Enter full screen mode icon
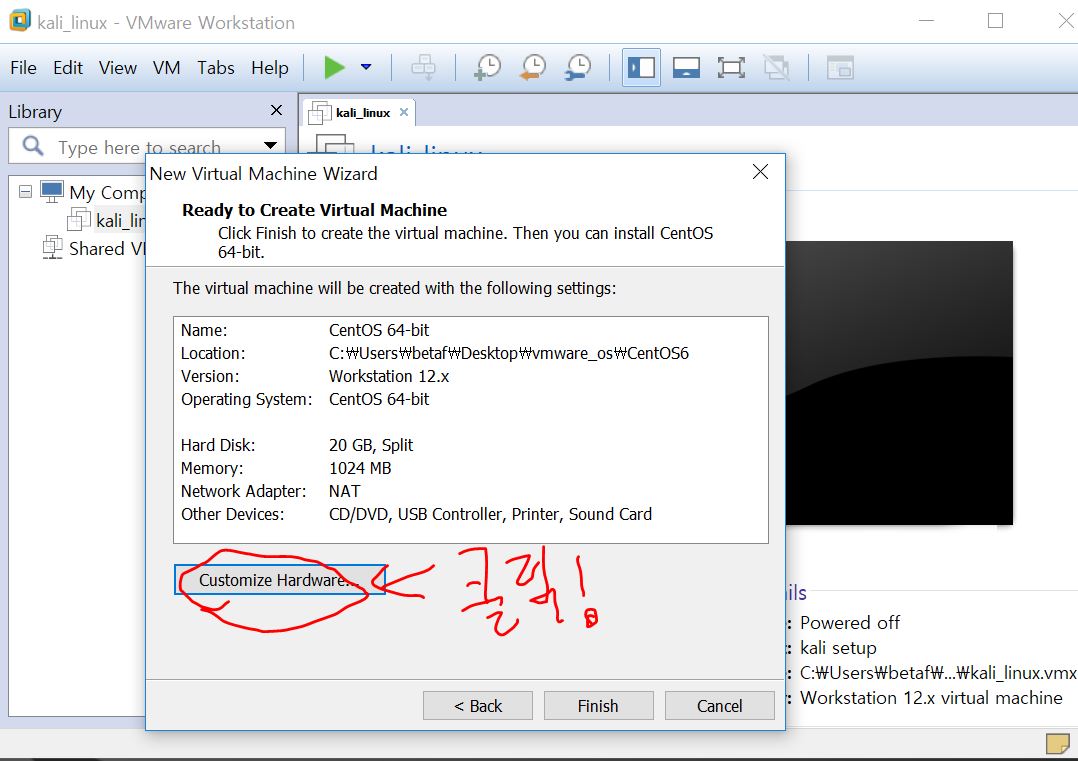The image size is (1078, 761). tap(731, 67)
